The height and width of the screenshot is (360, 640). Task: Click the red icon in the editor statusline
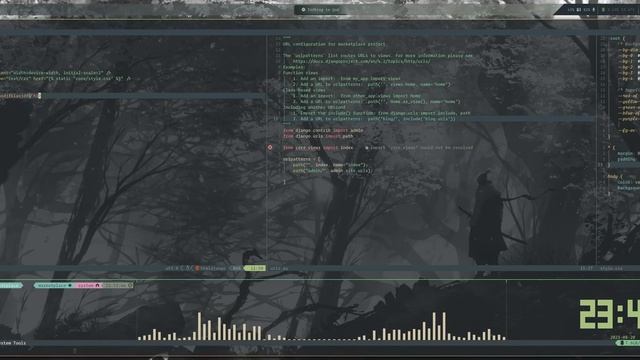tap(197, 268)
